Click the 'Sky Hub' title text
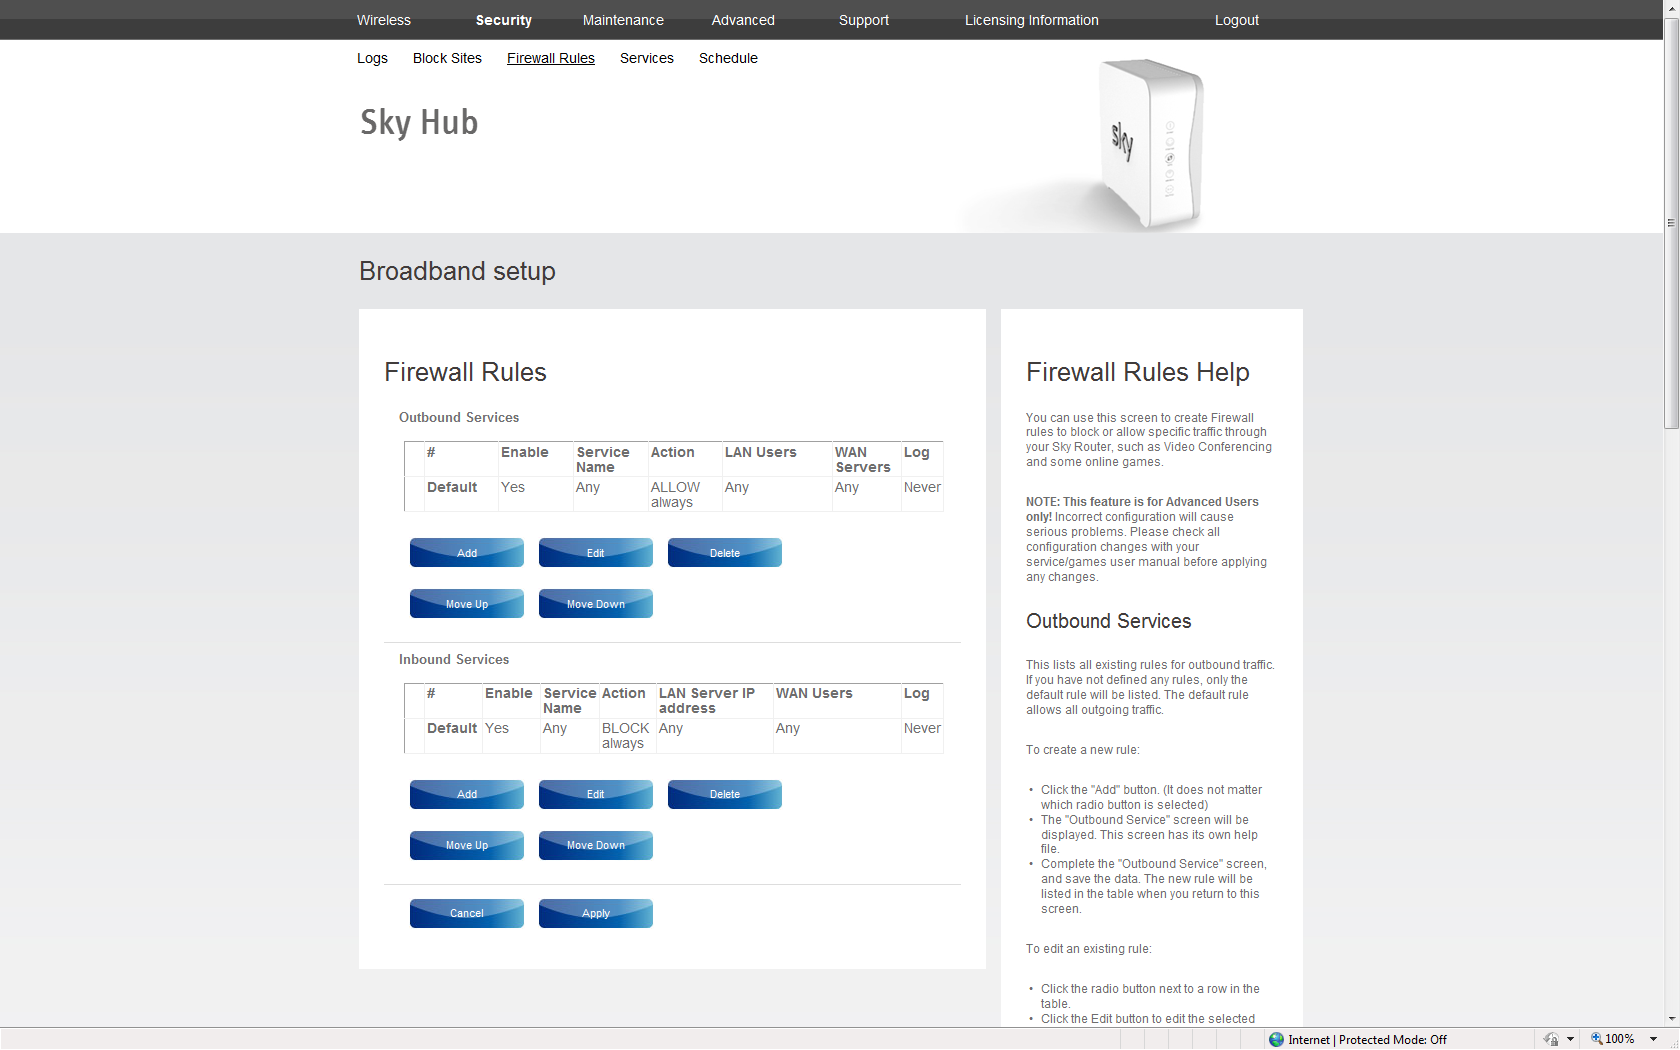 pos(419,122)
